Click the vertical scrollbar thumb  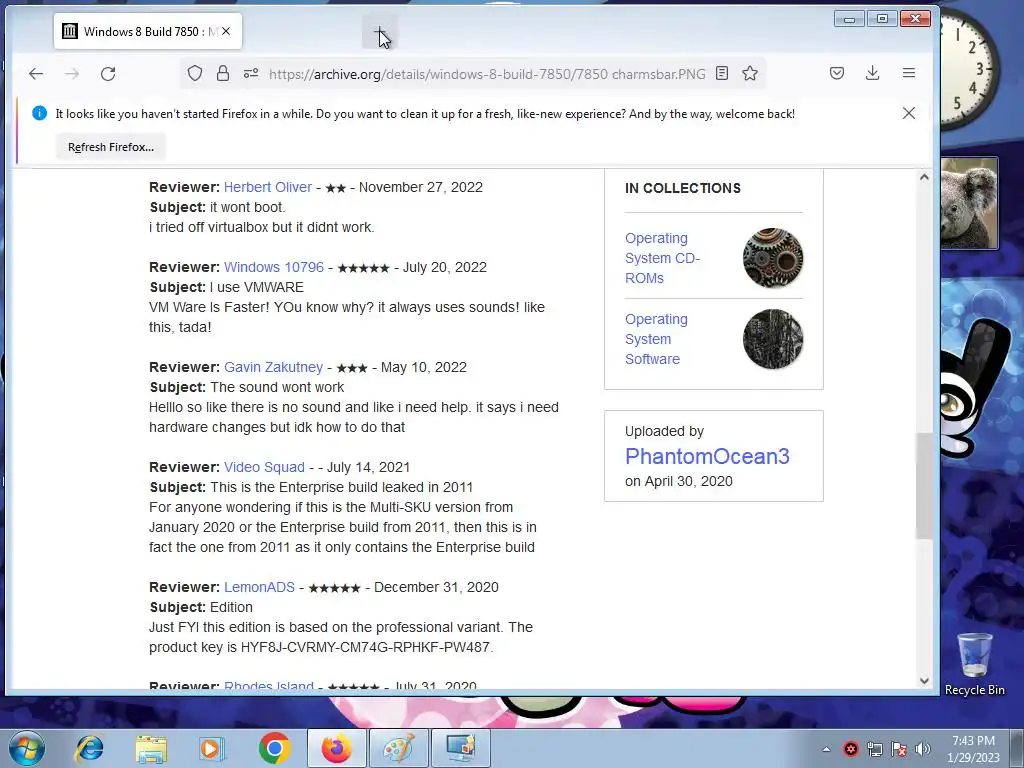(x=923, y=485)
